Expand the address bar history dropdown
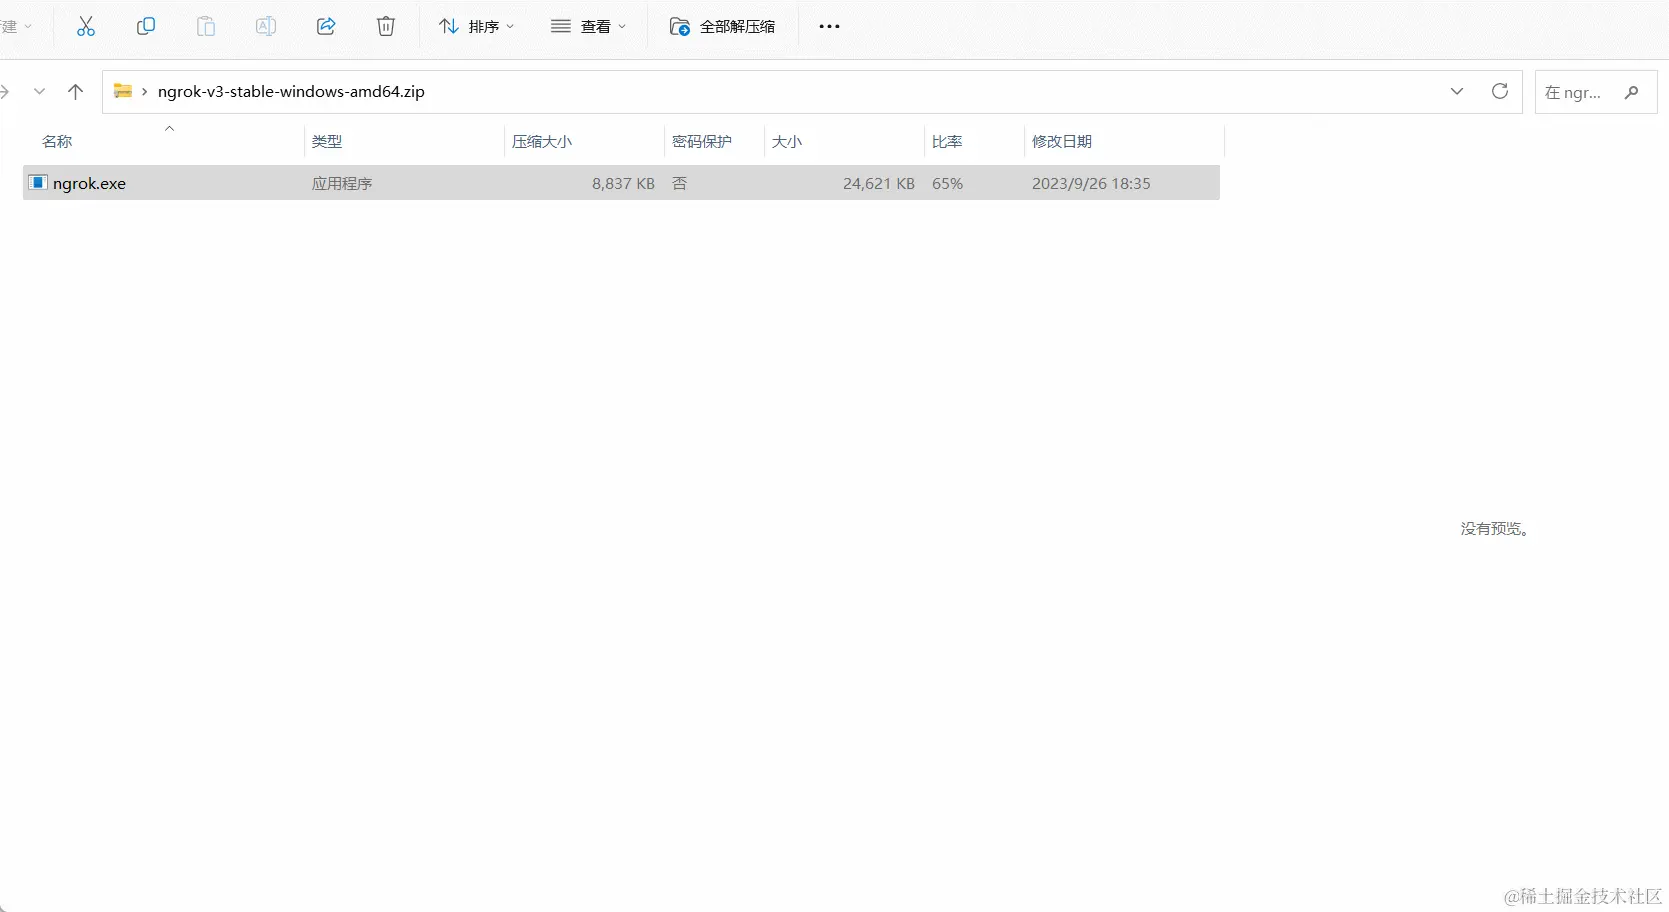This screenshot has width=1669, height=912. pos(1457,91)
